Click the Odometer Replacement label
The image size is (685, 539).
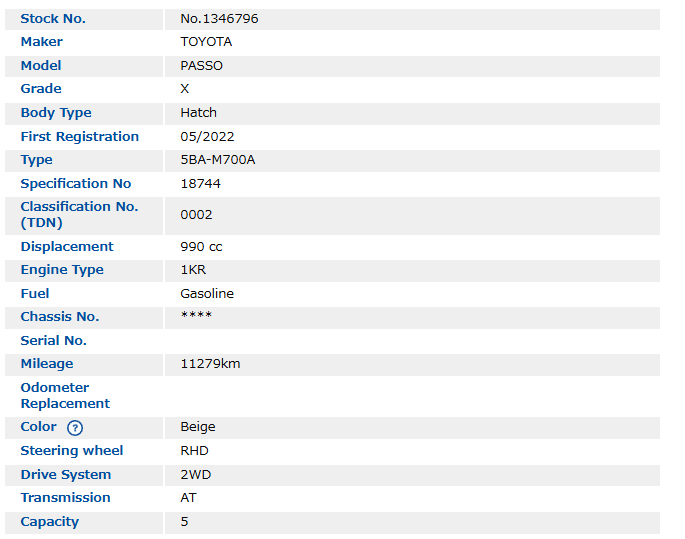pos(65,396)
